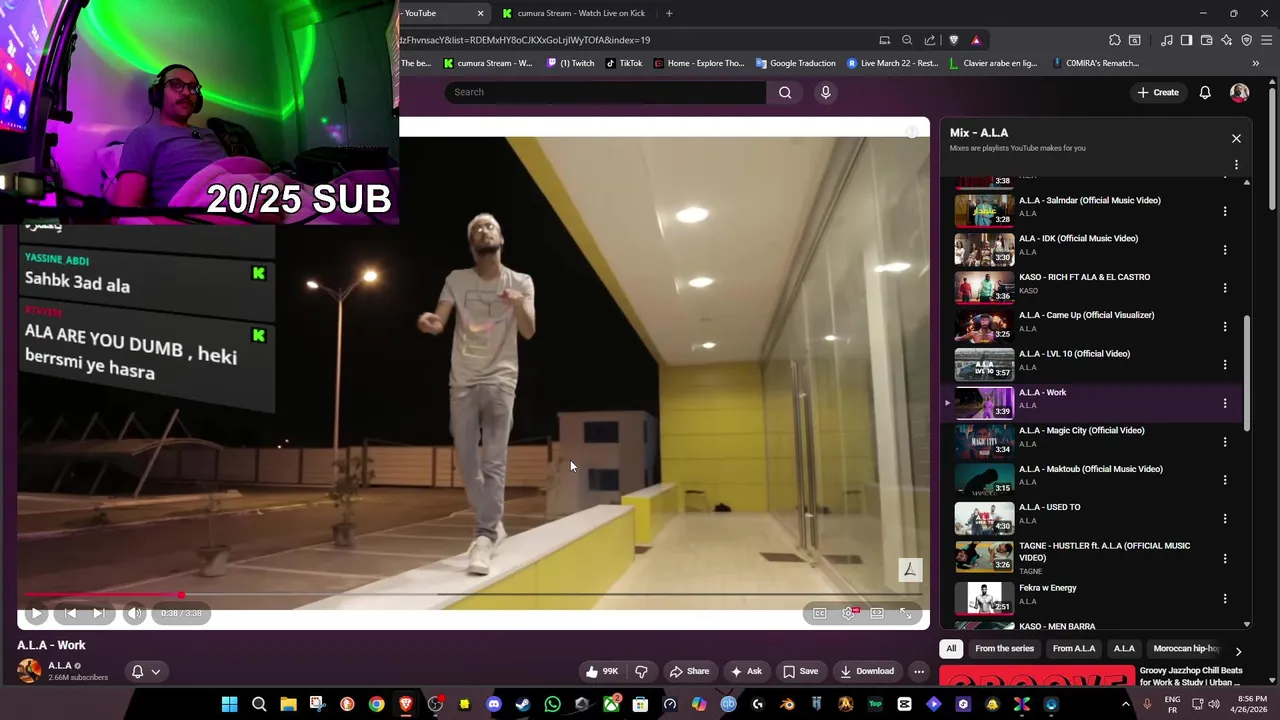Open the Google Traduction bookmark
The image size is (1280, 720).
point(796,63)
